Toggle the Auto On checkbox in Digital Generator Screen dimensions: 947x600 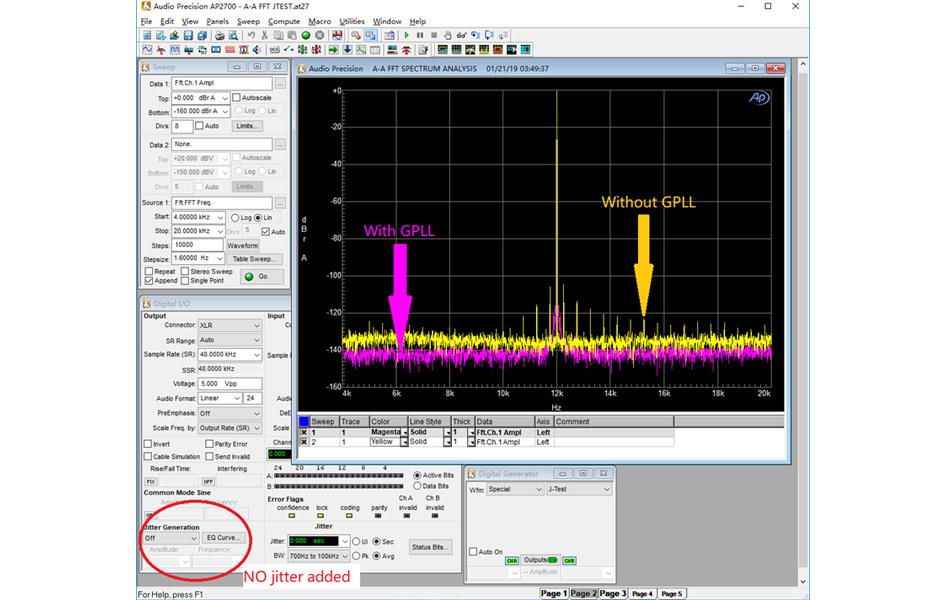click(x=473, y=552)
